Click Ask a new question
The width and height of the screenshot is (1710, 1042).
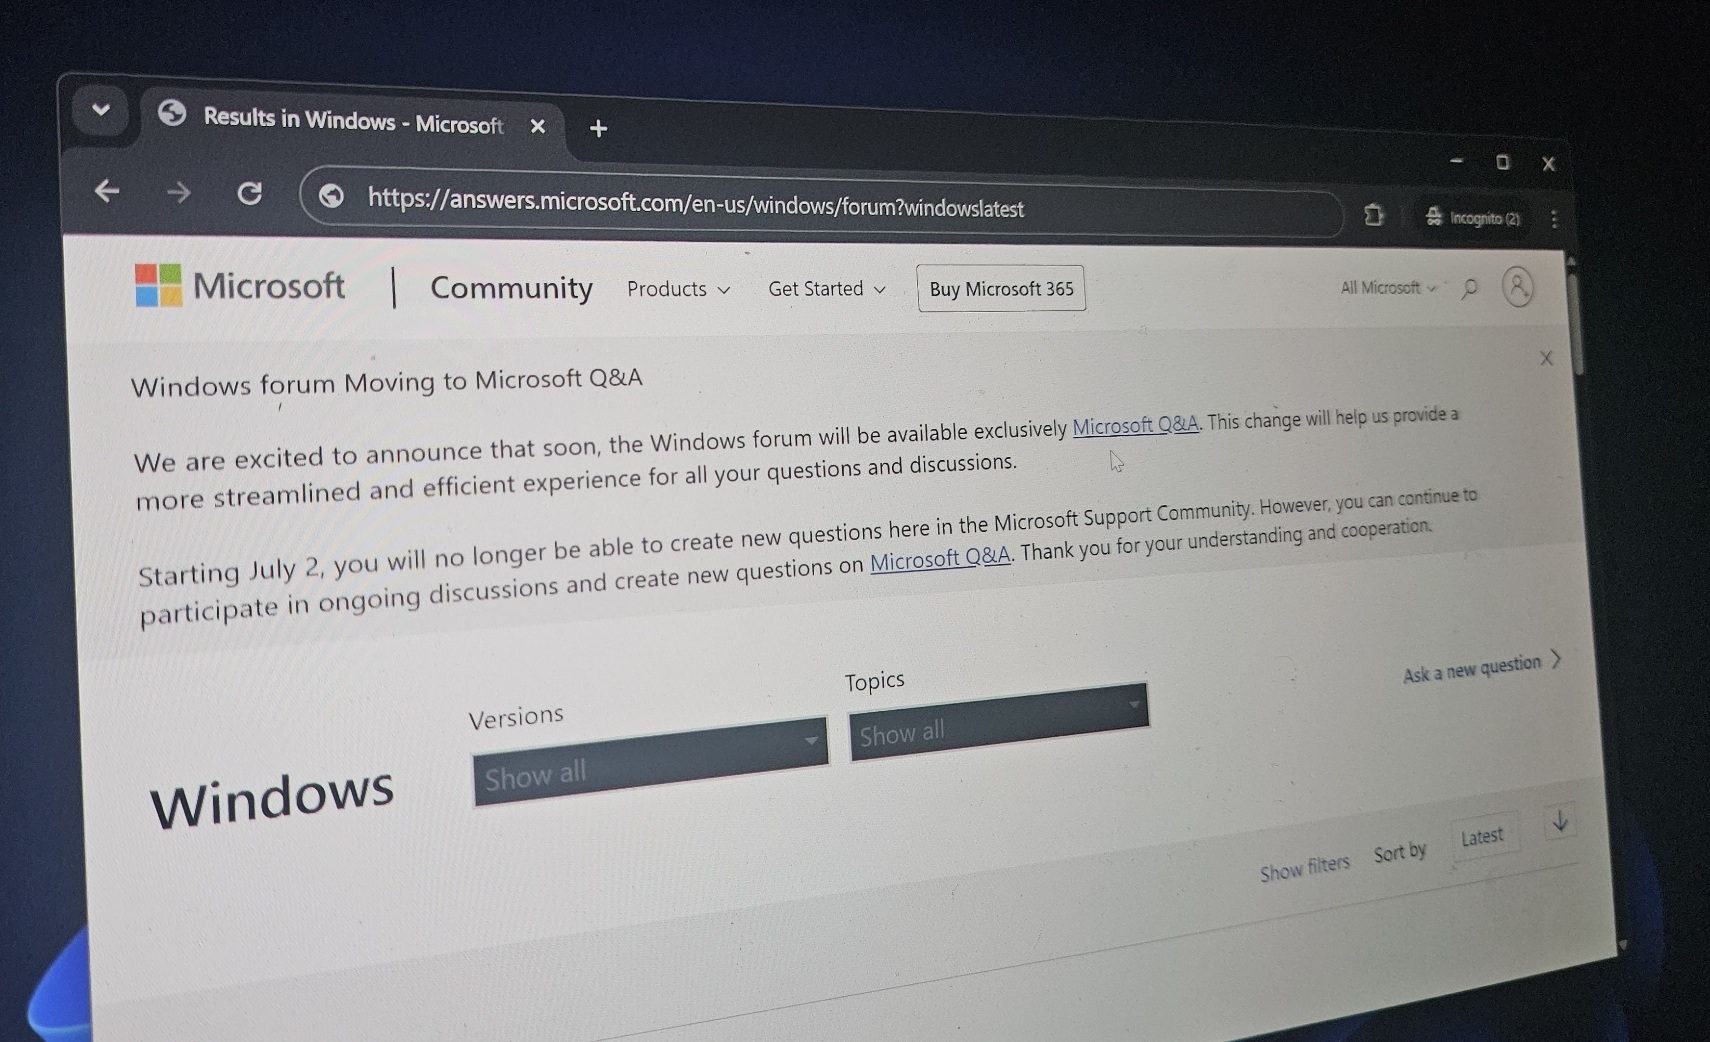(1481, 667)
